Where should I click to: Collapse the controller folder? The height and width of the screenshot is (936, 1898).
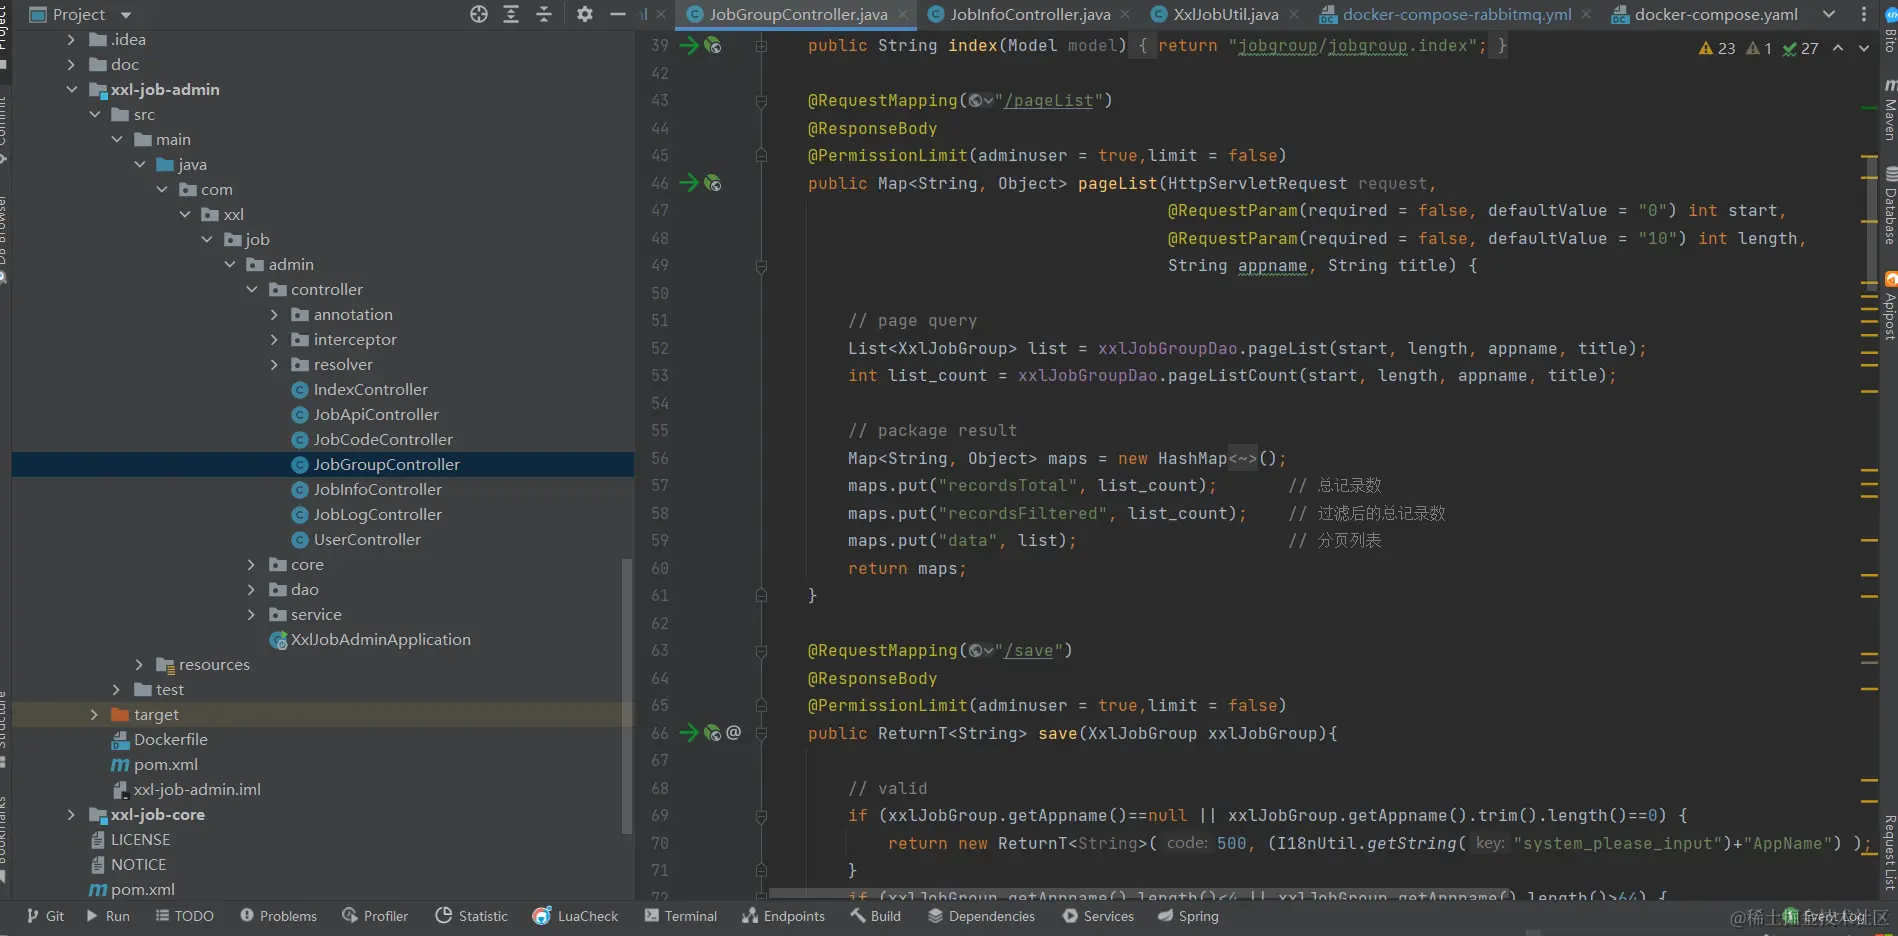point(252,290)
